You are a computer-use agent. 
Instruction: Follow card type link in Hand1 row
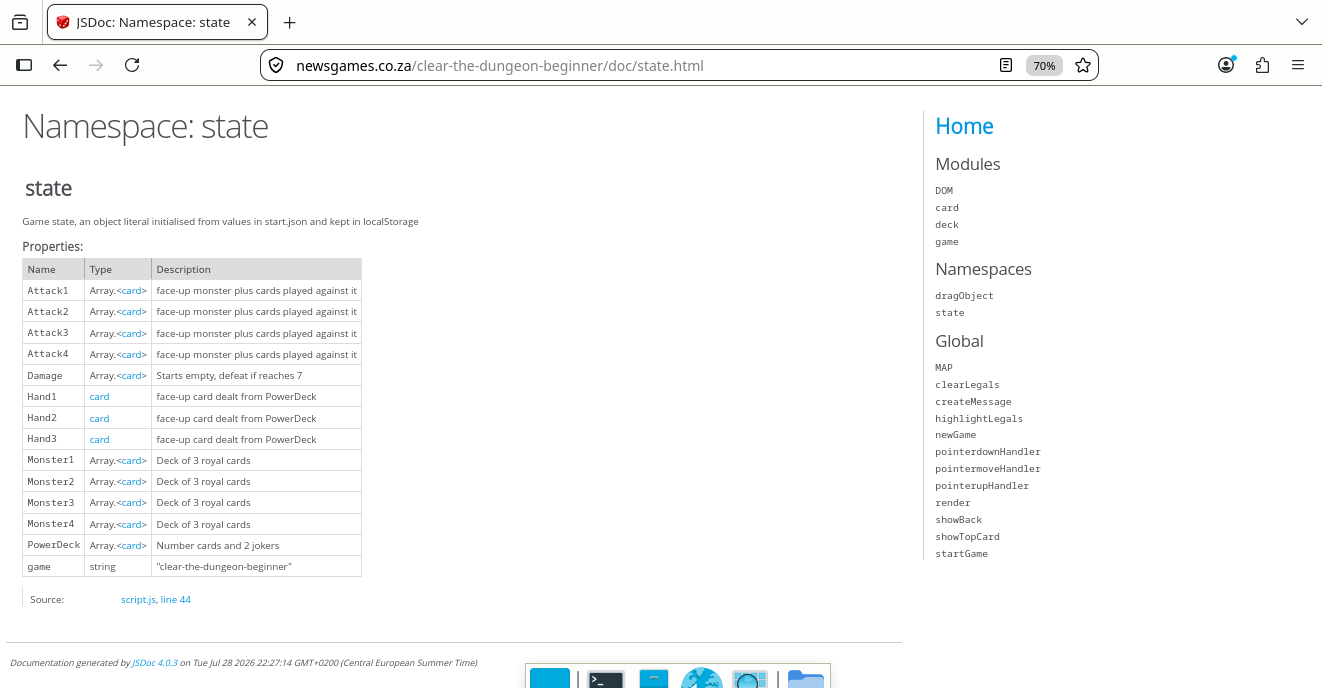tap(99, 397)
